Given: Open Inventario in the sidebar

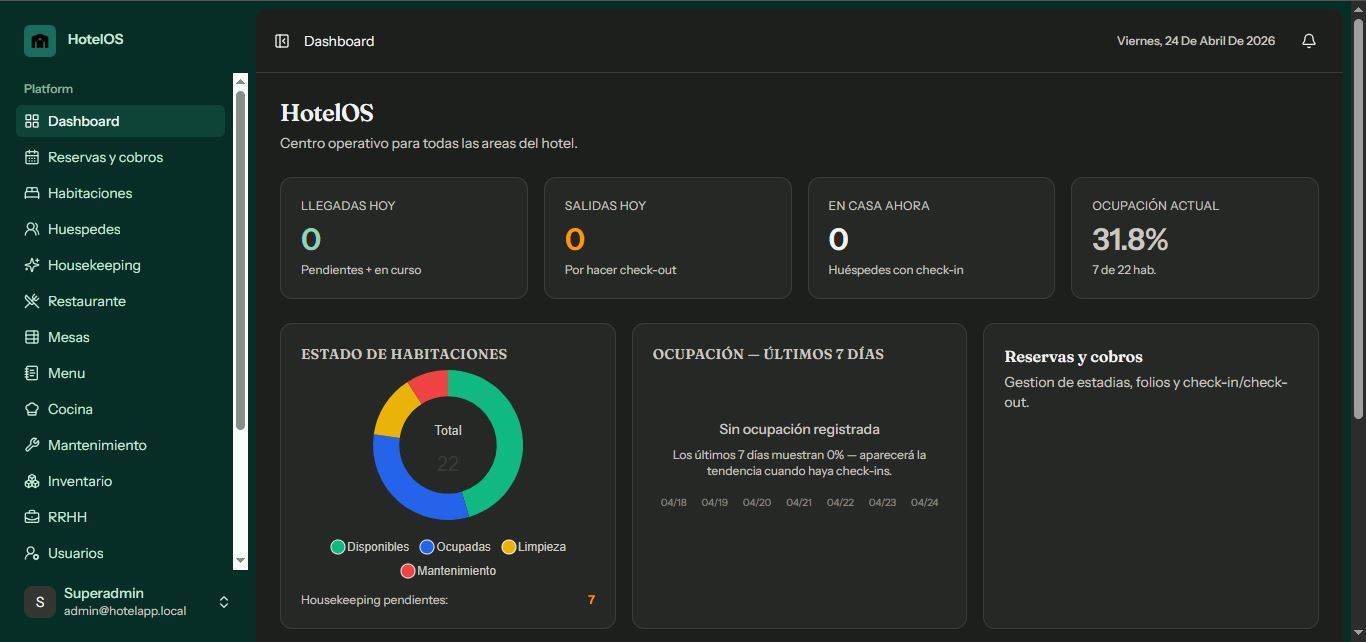Looking at the screenshot, I should click(x=80, y=481).
